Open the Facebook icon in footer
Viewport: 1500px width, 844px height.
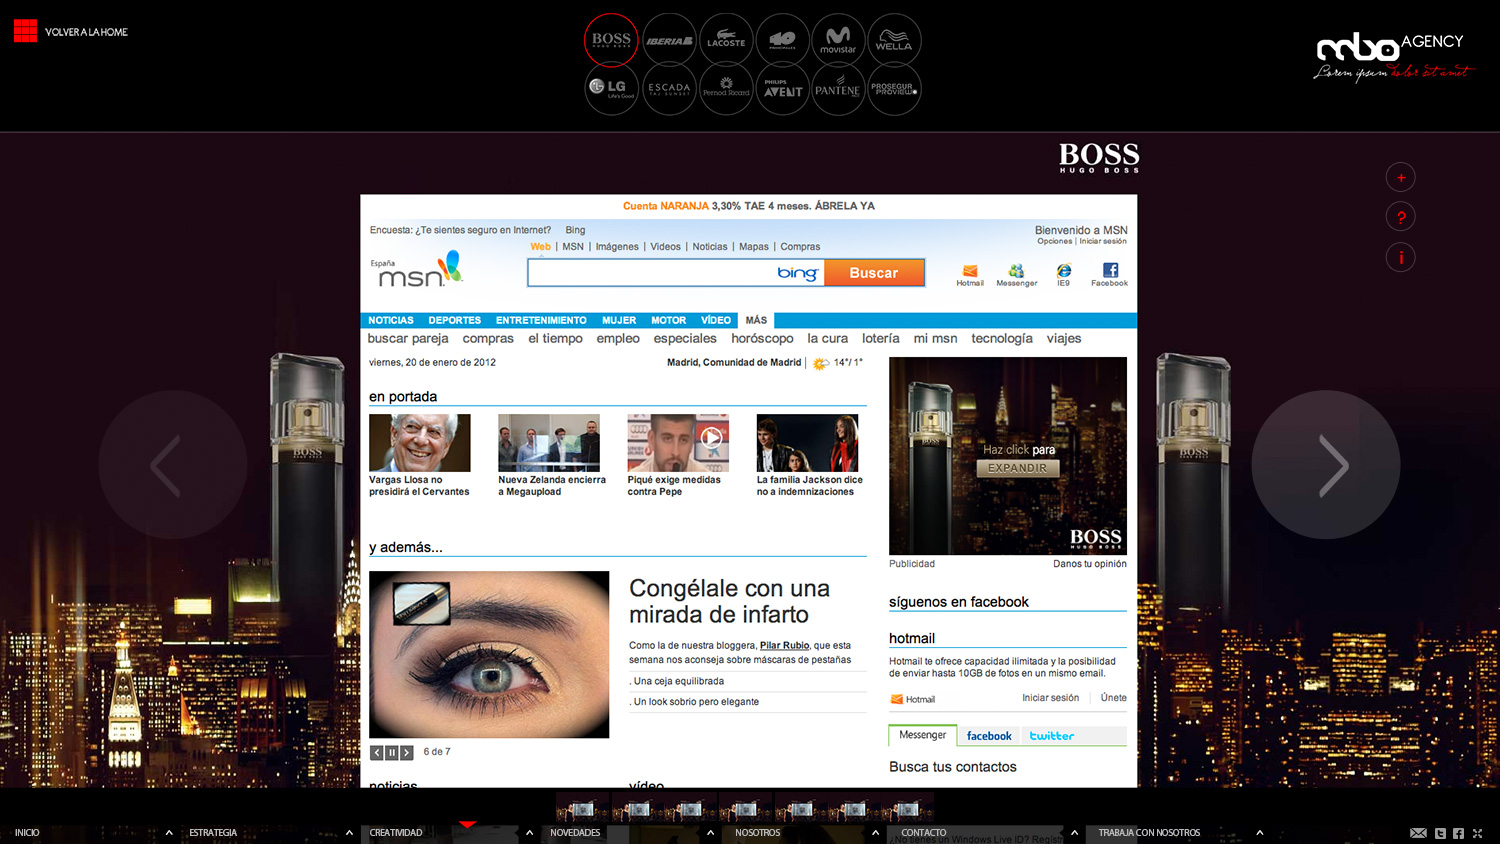[1458, 833]
